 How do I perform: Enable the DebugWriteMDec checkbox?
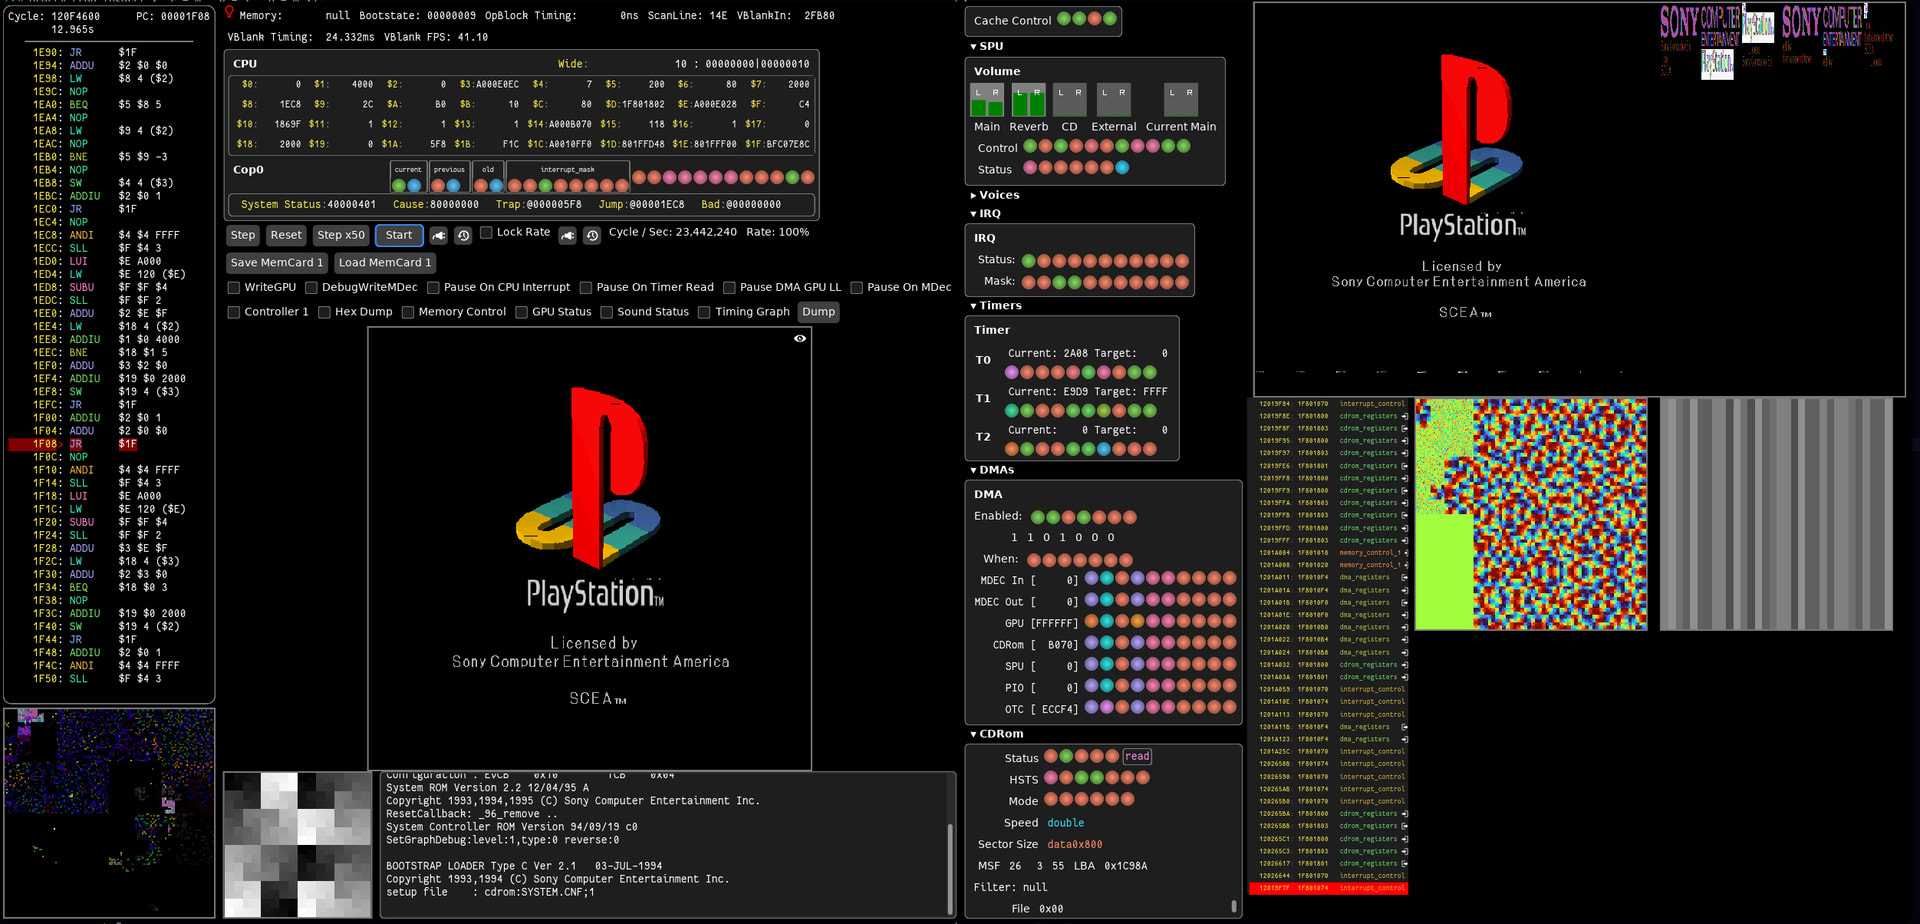[311, 288]
